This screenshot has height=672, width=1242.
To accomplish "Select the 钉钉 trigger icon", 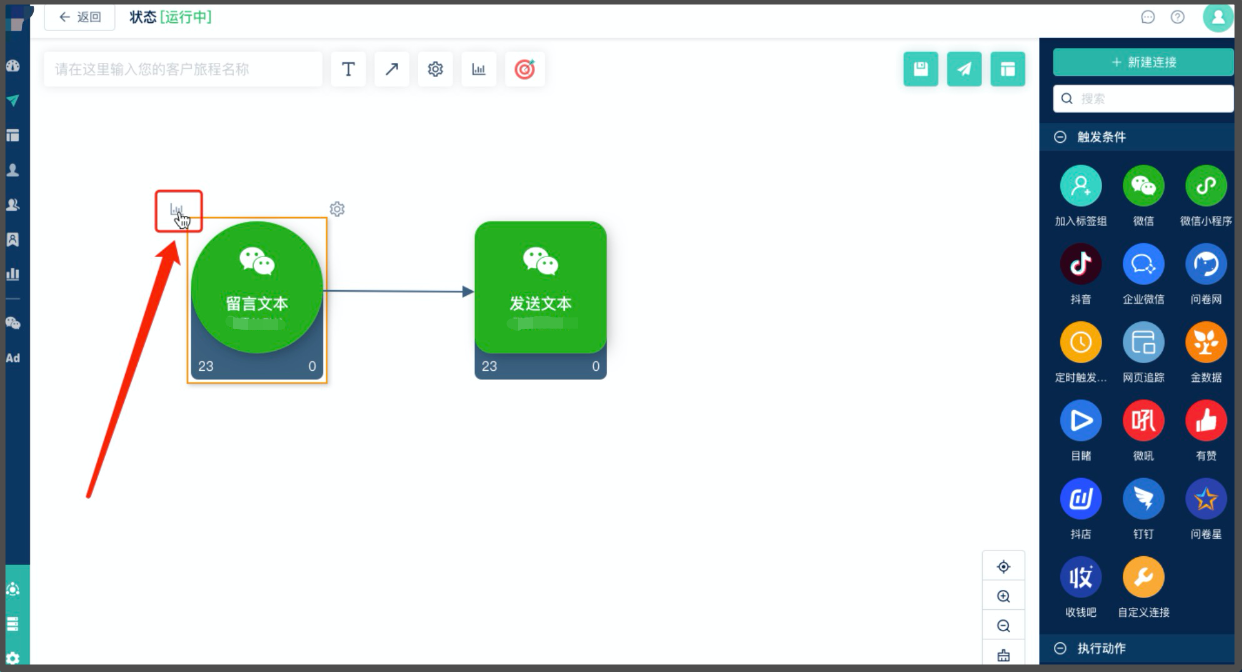I will [x=1144, y=499].
